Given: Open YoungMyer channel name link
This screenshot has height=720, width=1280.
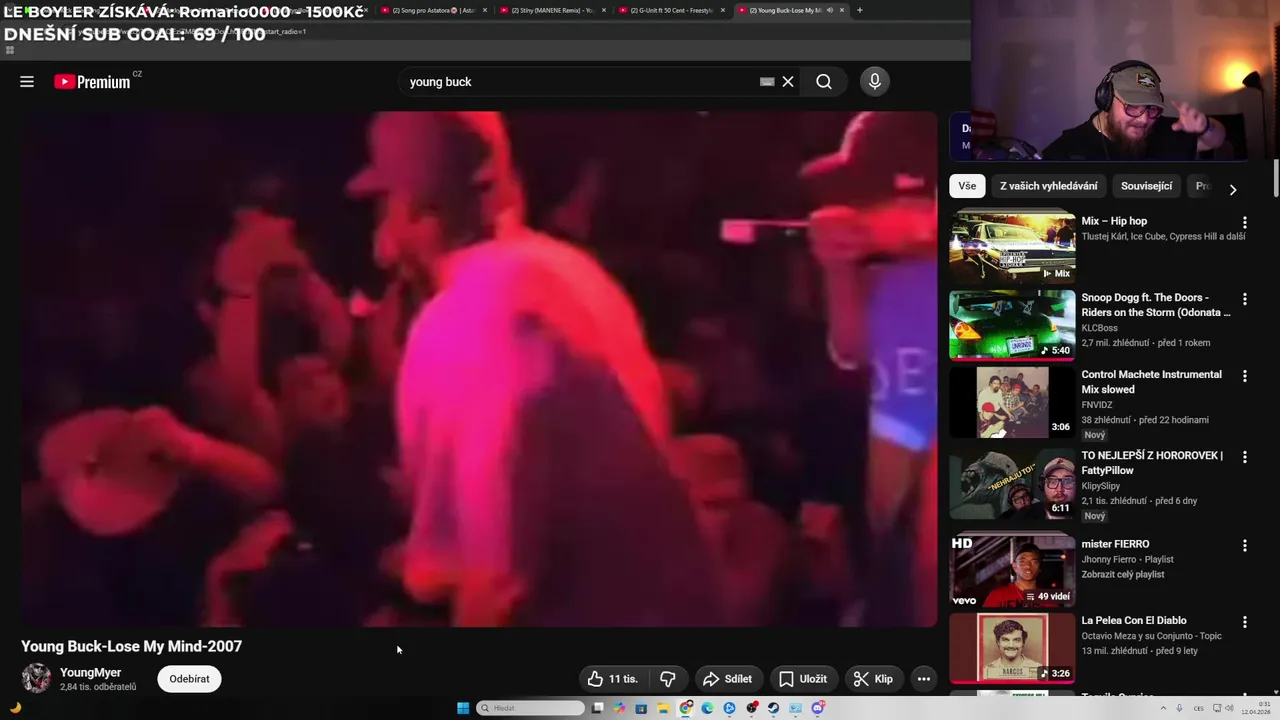Looking at the screenshot, I should pos(90,673).
